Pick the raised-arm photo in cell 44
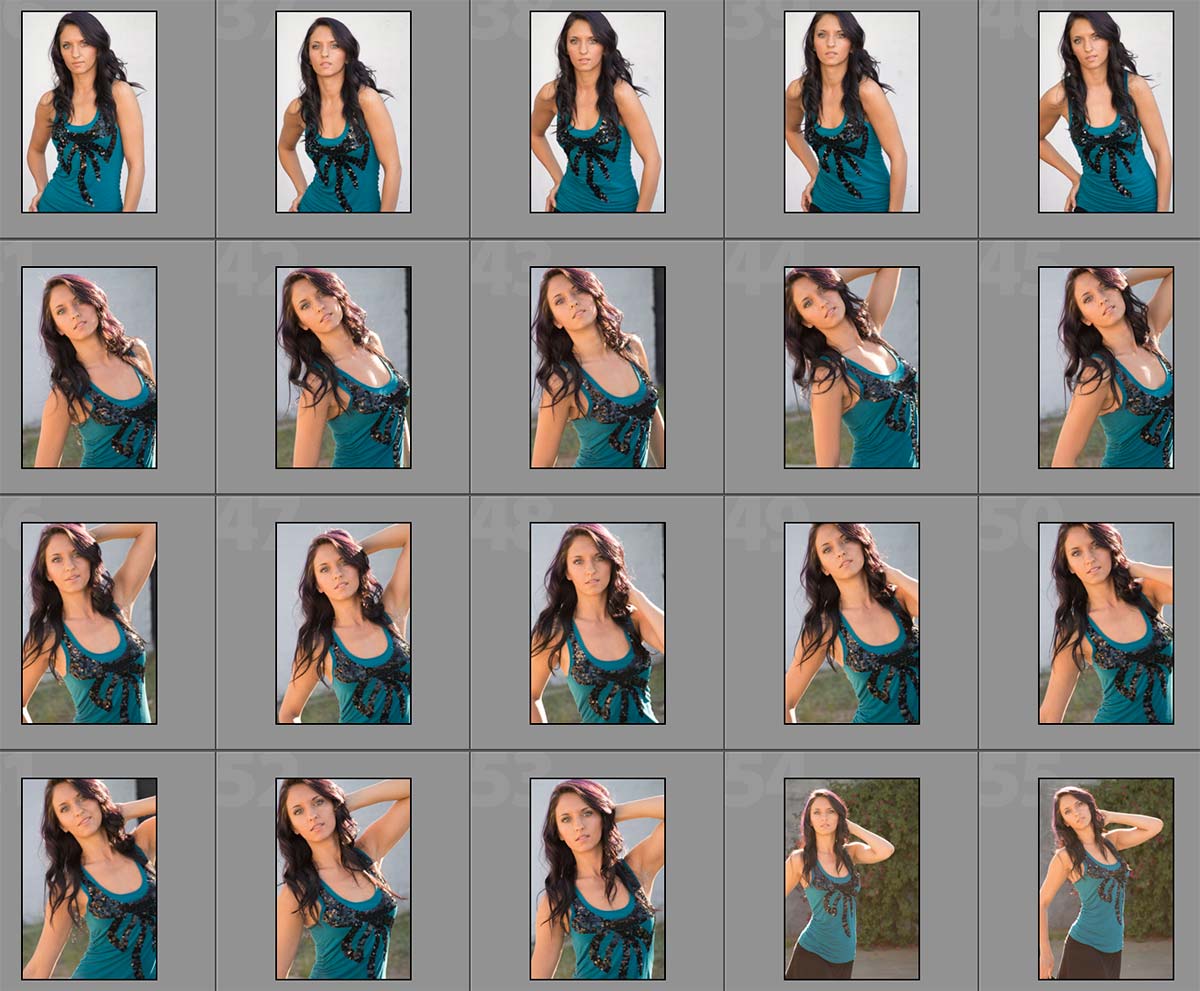This screenshot has height=991, width=1200. 851,367
